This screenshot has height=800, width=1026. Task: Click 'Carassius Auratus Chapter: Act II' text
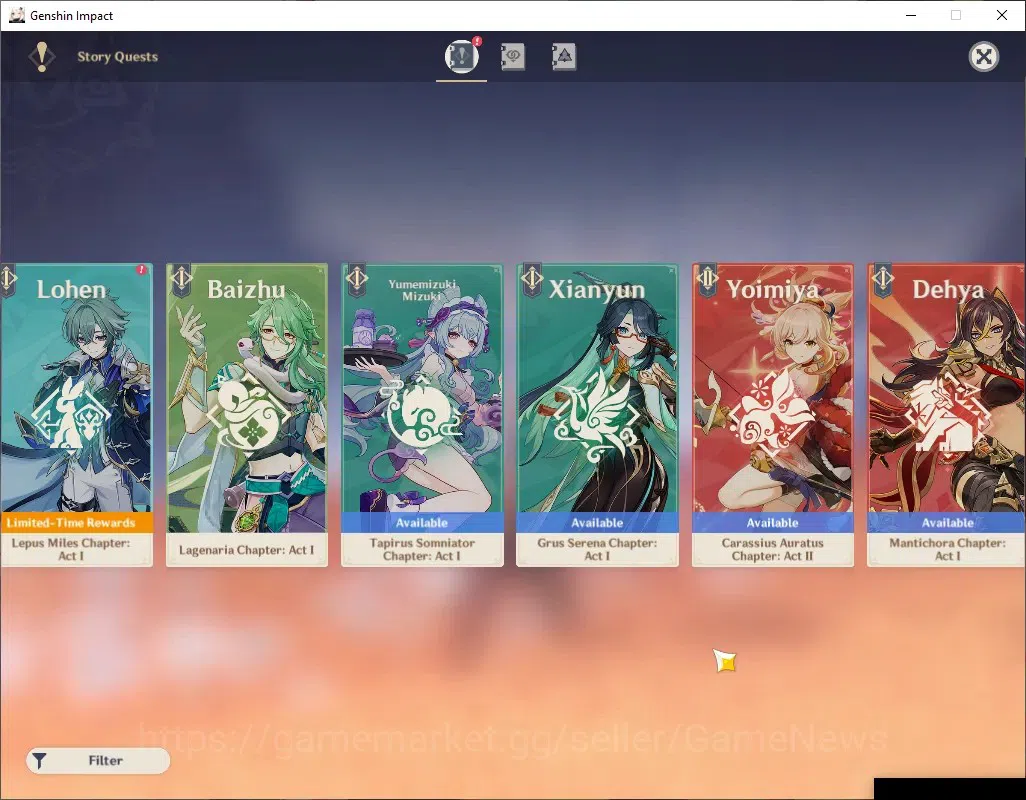click(x=773, y=549)
